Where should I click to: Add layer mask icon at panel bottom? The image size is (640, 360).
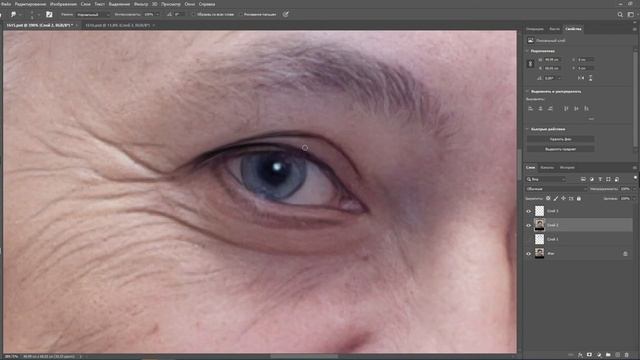point(589,355)
